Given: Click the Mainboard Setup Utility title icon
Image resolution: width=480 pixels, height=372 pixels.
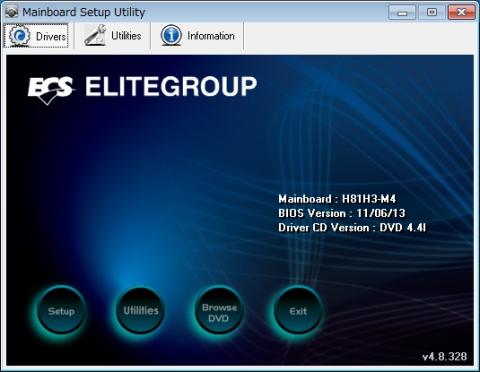Looking at the screenshot, I should tap(12, 12).
